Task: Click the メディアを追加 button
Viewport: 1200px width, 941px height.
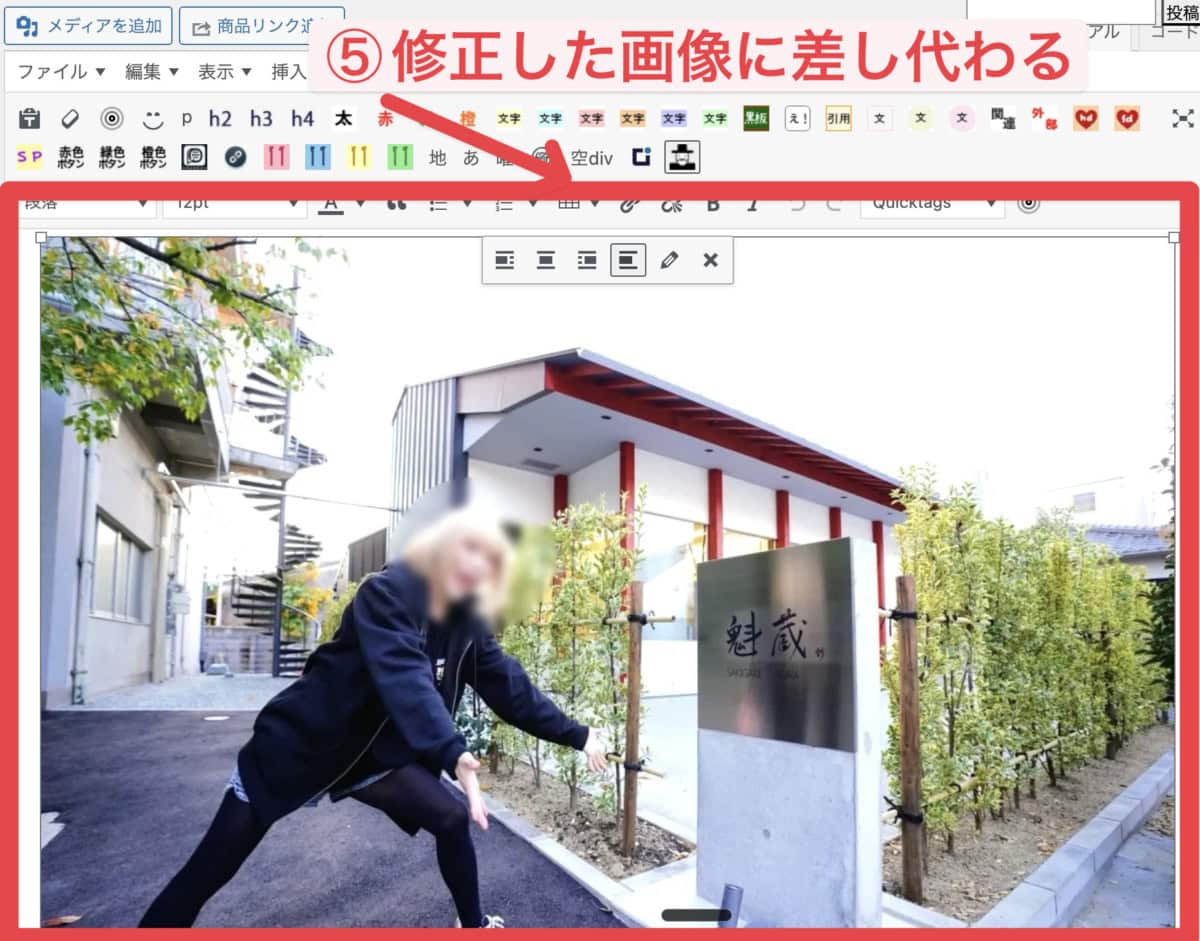Action: click(88, 26)
